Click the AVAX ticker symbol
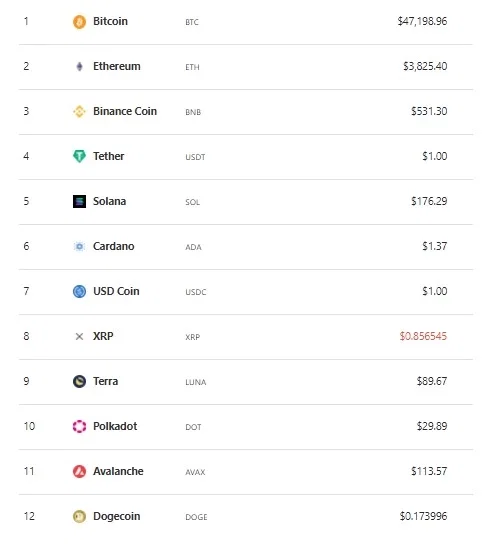The height and width of the screenshot is (544, 493). 195,472
